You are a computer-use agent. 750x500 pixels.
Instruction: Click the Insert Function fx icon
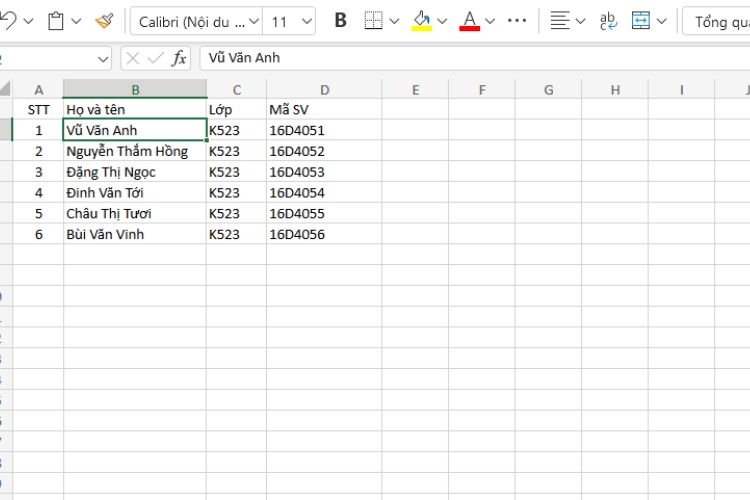pos(179,58)
